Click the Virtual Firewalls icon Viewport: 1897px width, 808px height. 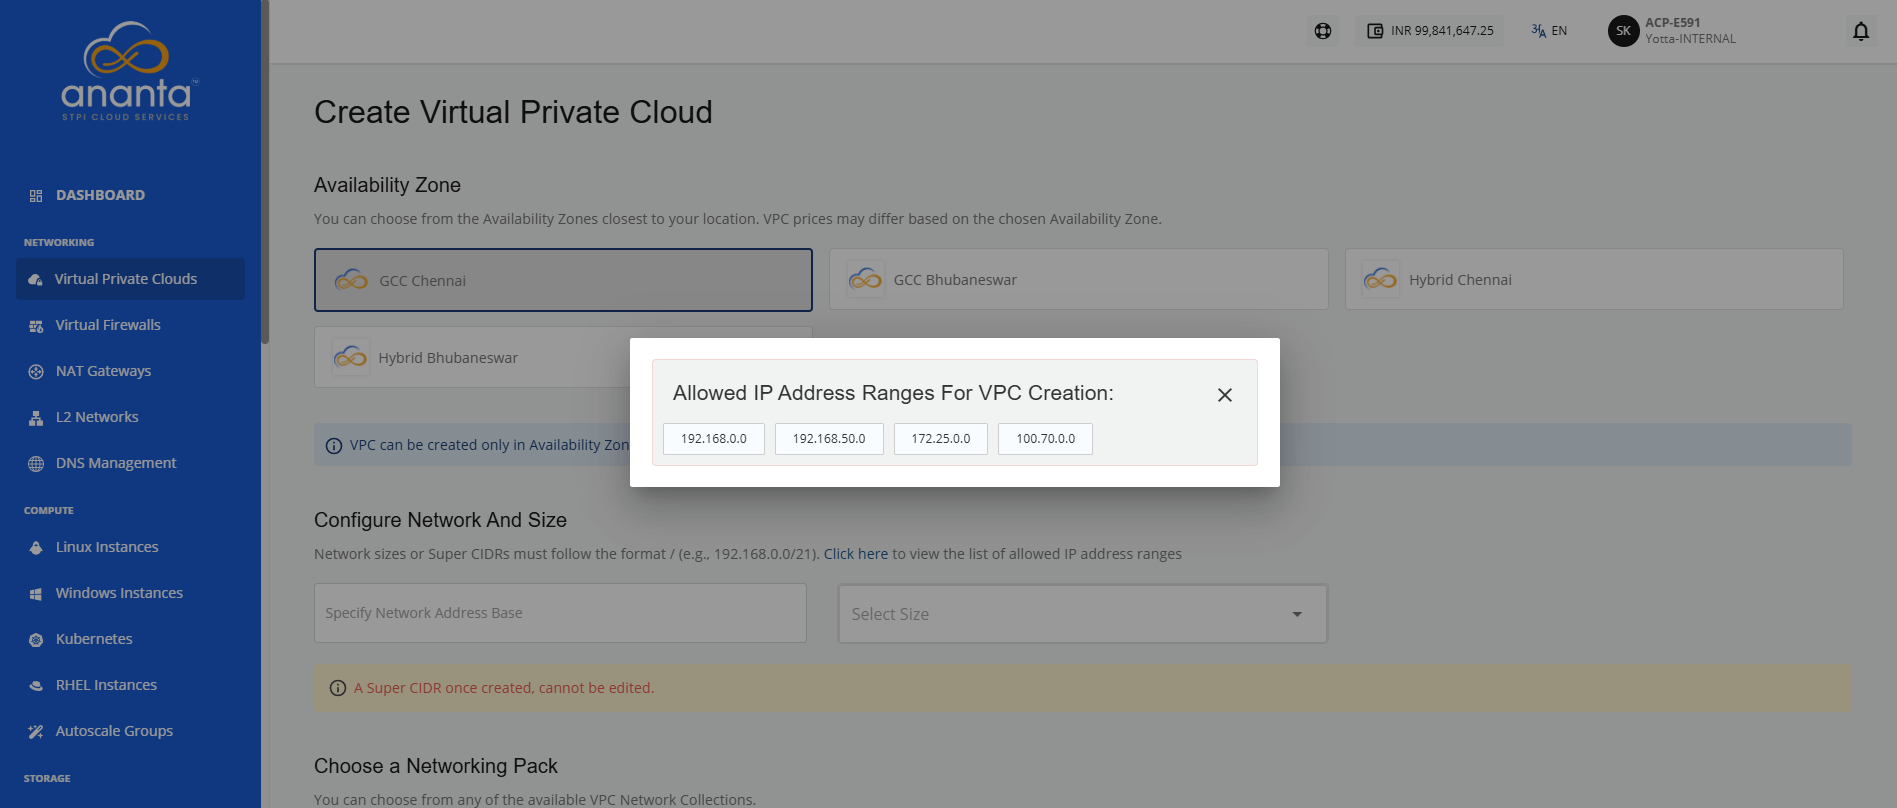(x=36, y=326)
